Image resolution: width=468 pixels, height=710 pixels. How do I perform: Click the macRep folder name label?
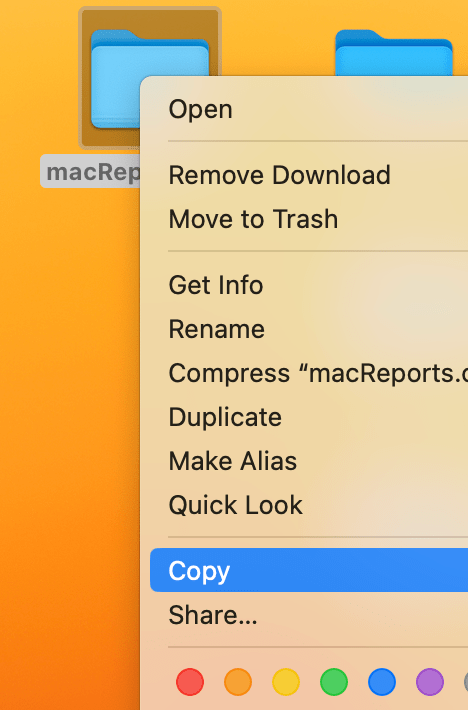[x=93, y=172]
